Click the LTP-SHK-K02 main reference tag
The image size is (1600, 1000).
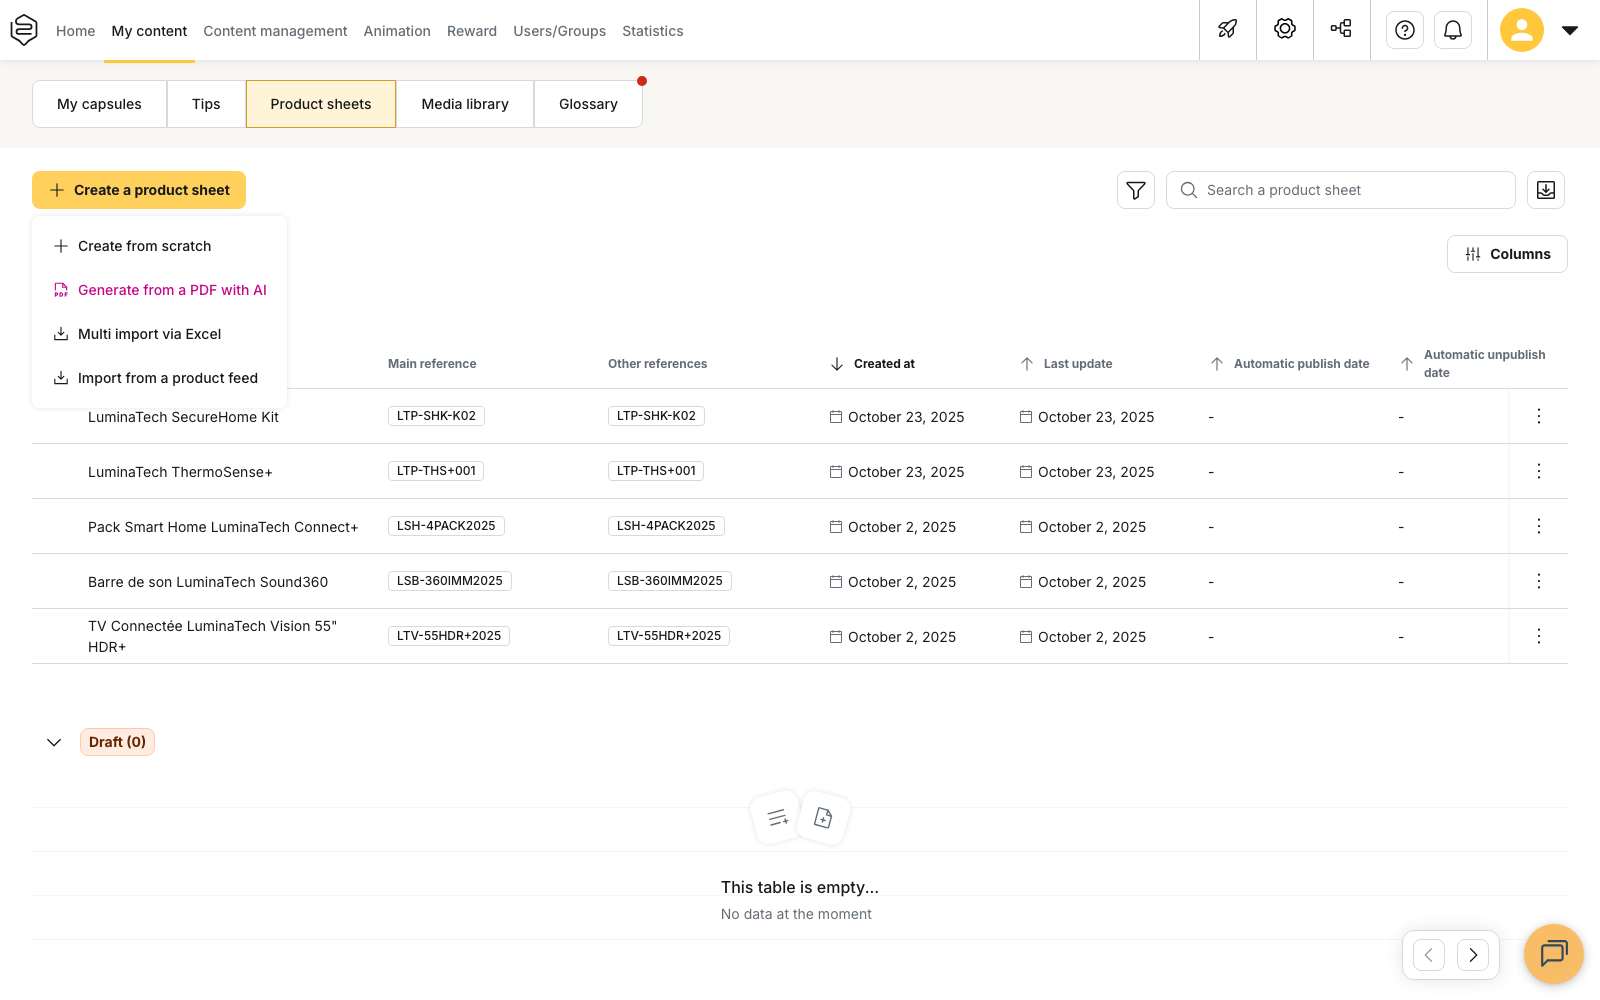[x=436, y=416]
